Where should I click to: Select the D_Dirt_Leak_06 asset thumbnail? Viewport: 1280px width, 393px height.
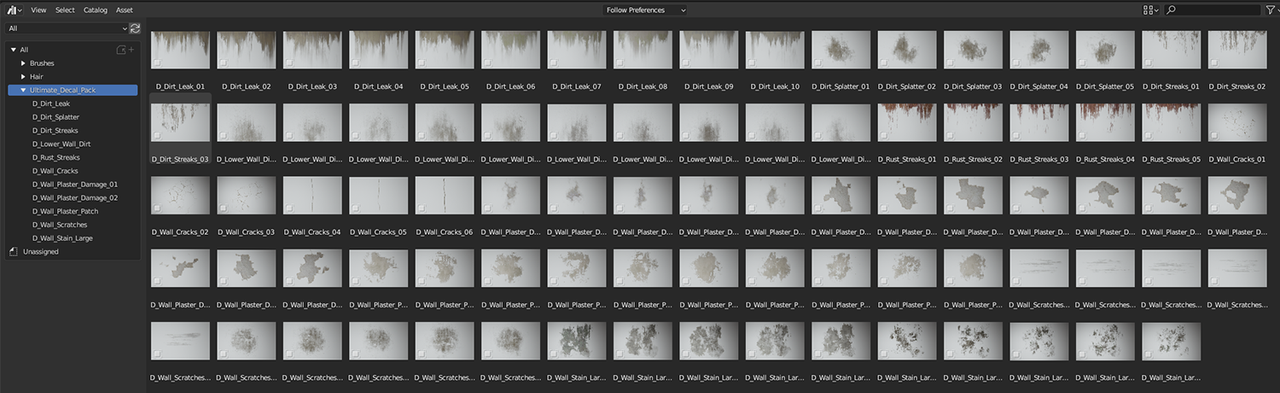coord(510,50)
